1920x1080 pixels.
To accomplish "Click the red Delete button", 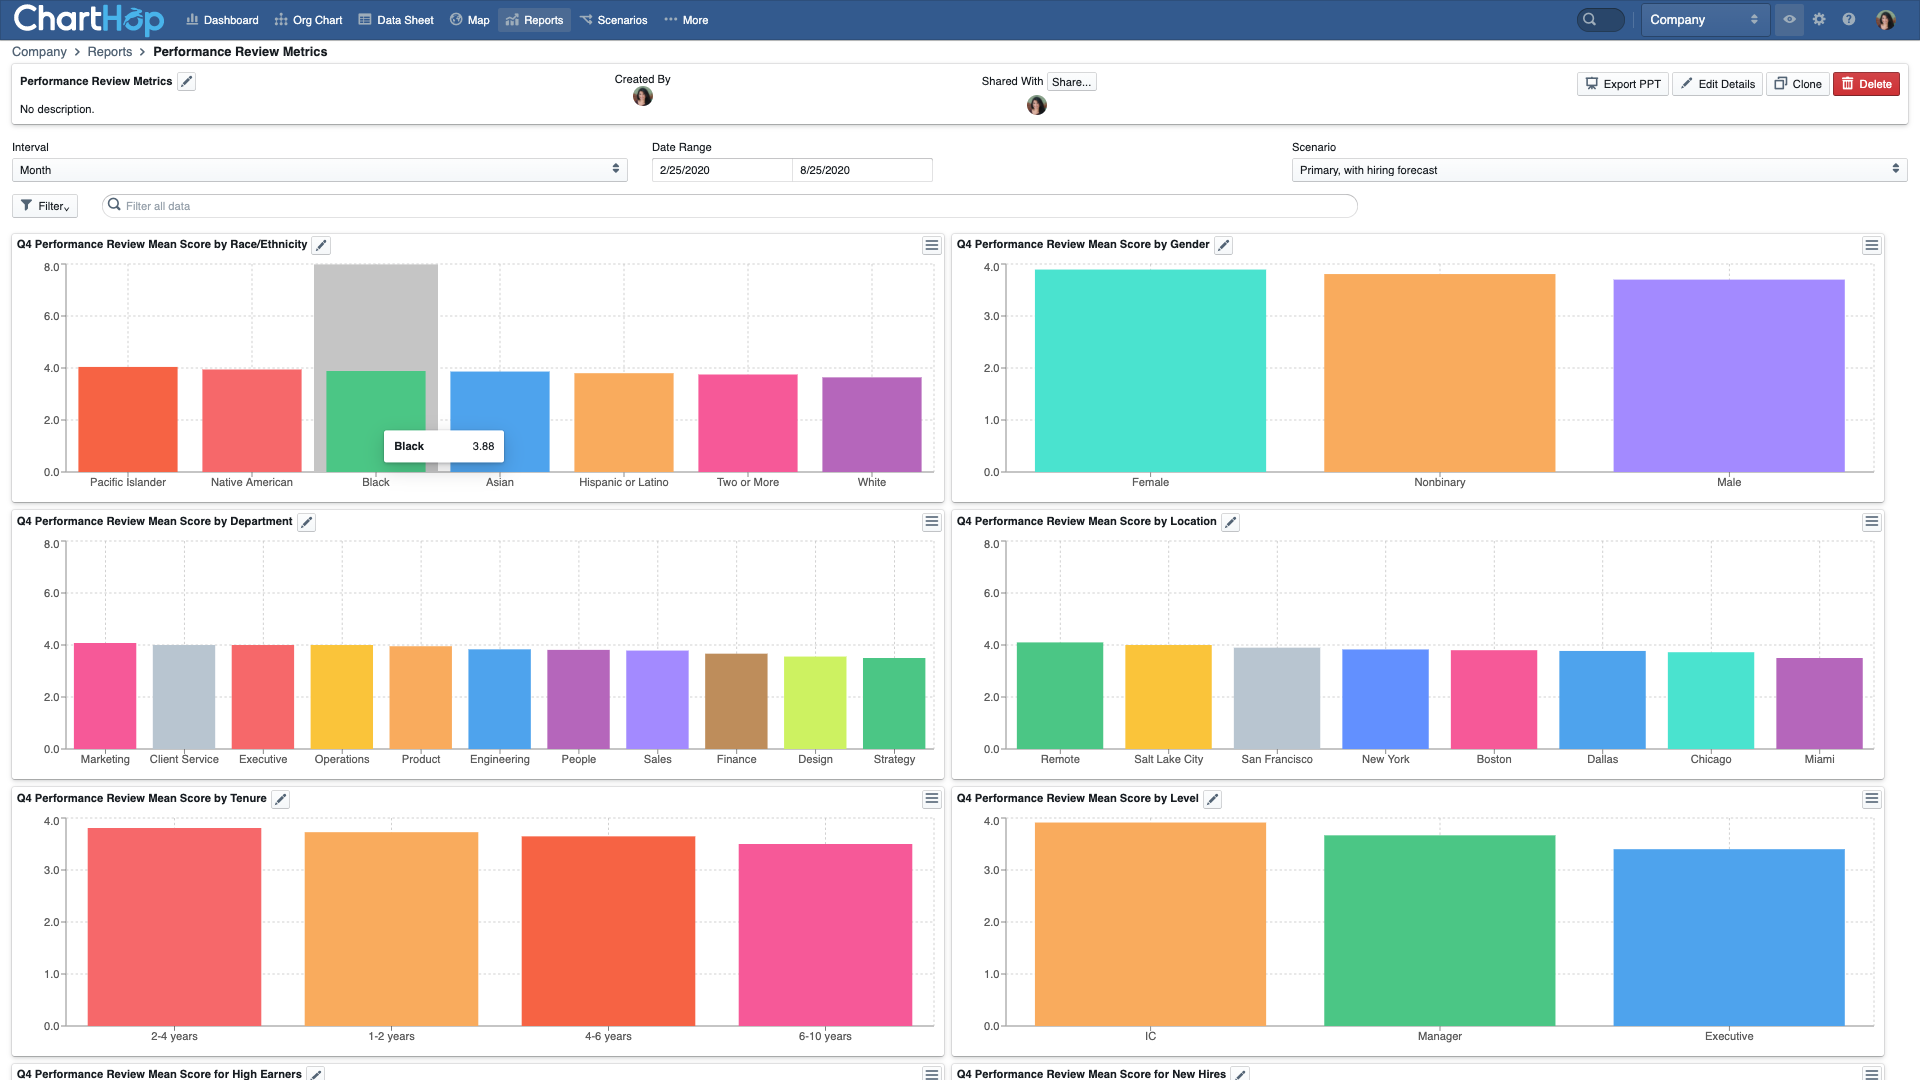I will [x=1865, y=84].
